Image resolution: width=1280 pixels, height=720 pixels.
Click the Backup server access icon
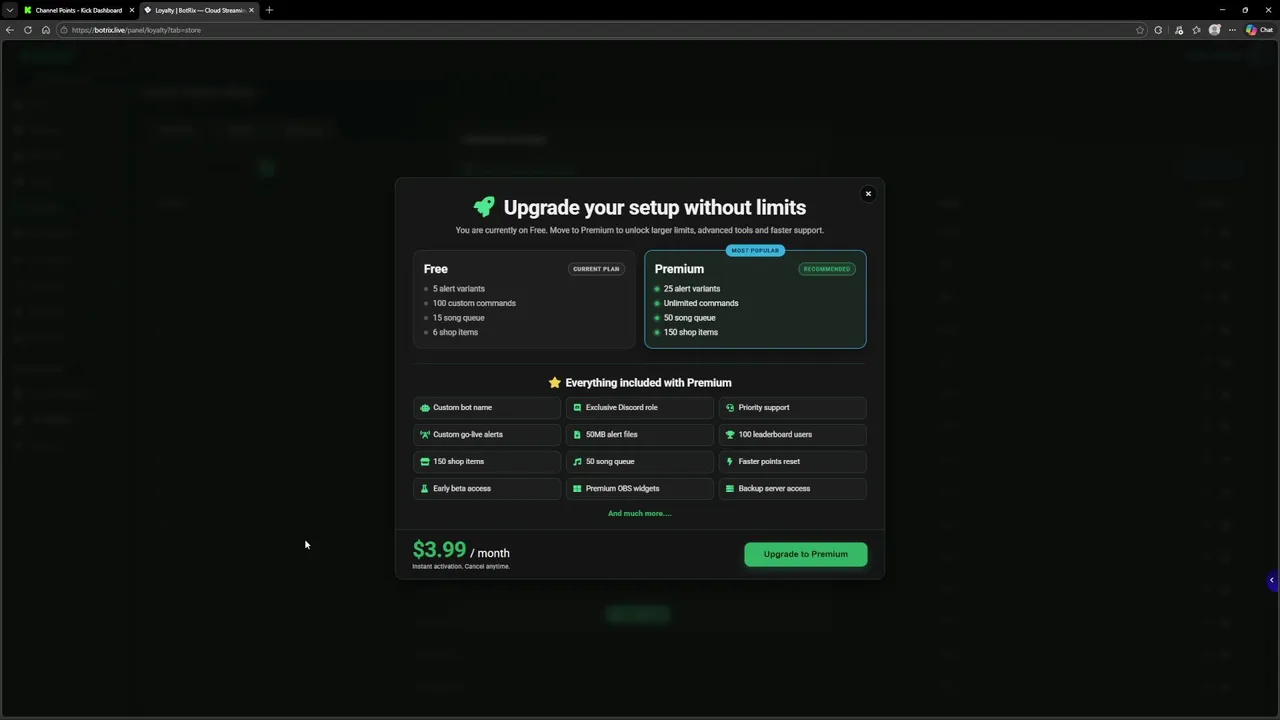tap(730, 489)
